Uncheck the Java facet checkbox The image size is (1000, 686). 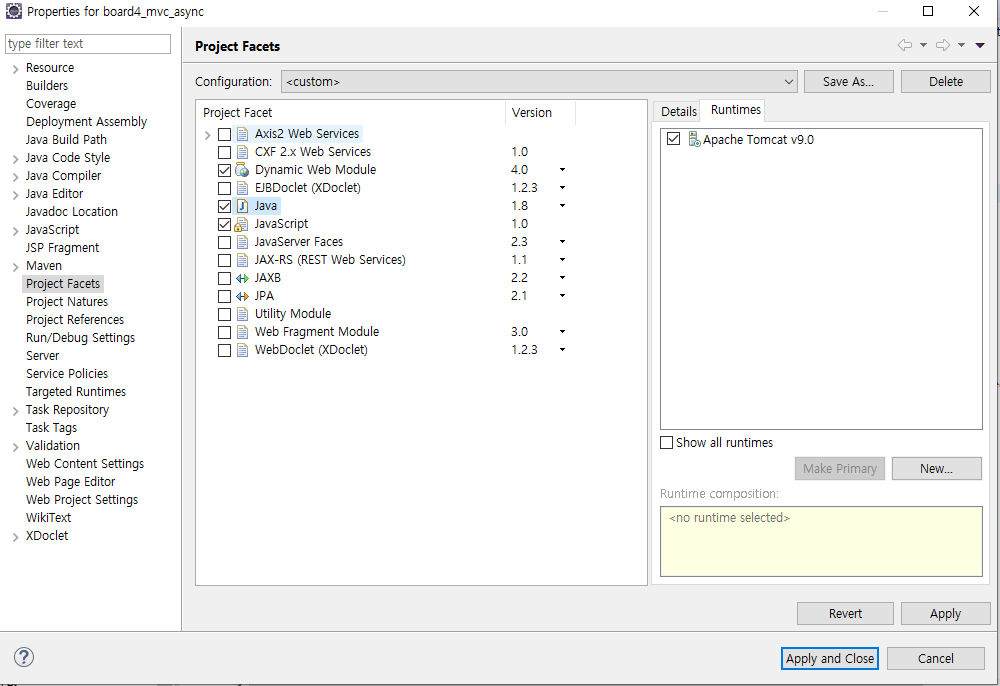click(x=224, y=207)
